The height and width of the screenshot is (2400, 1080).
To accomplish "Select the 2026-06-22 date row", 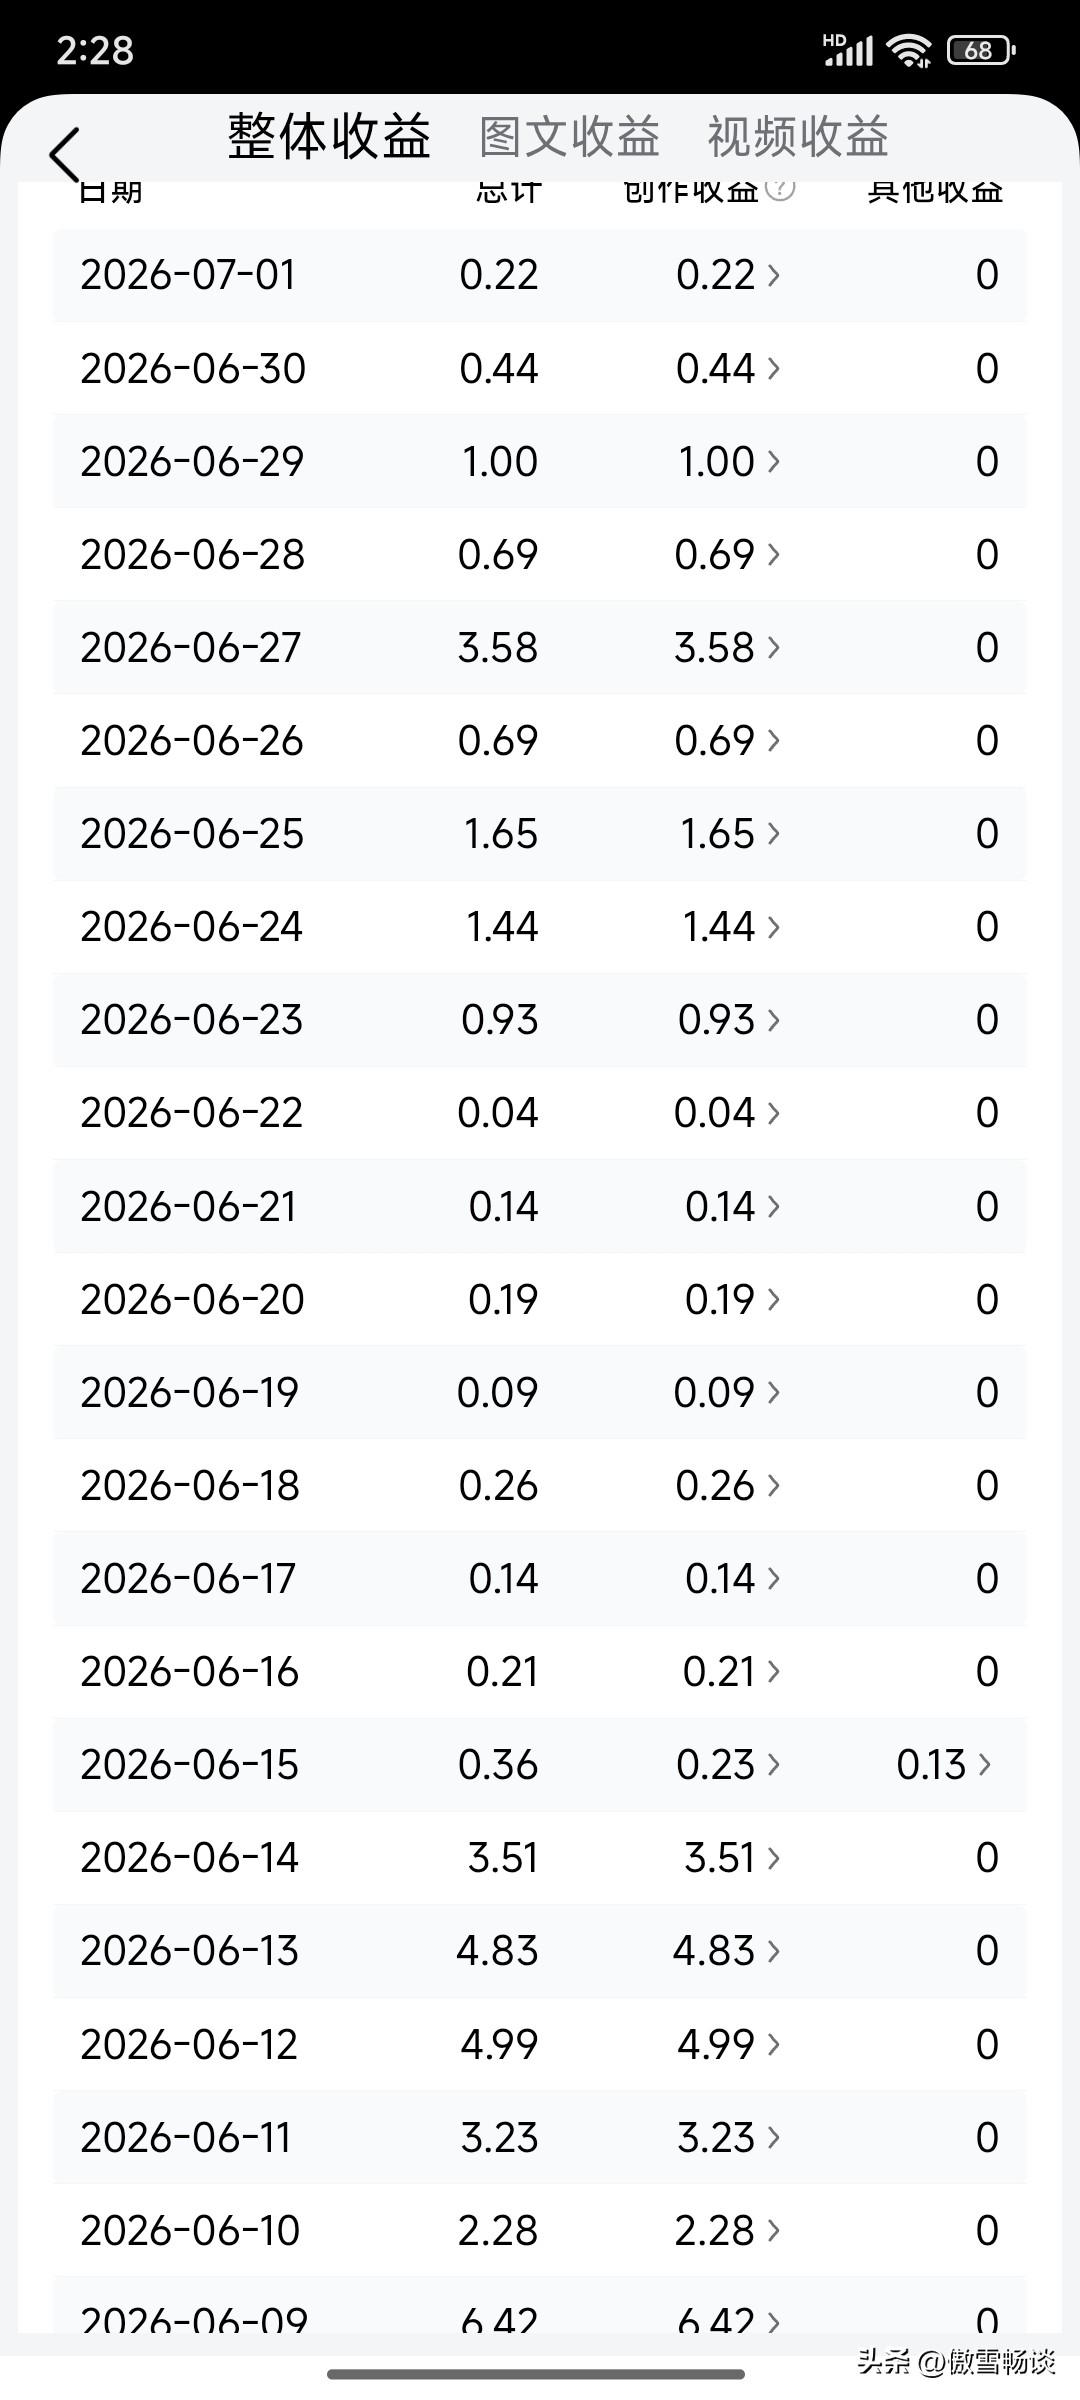I will click(x=540, y=1113).
